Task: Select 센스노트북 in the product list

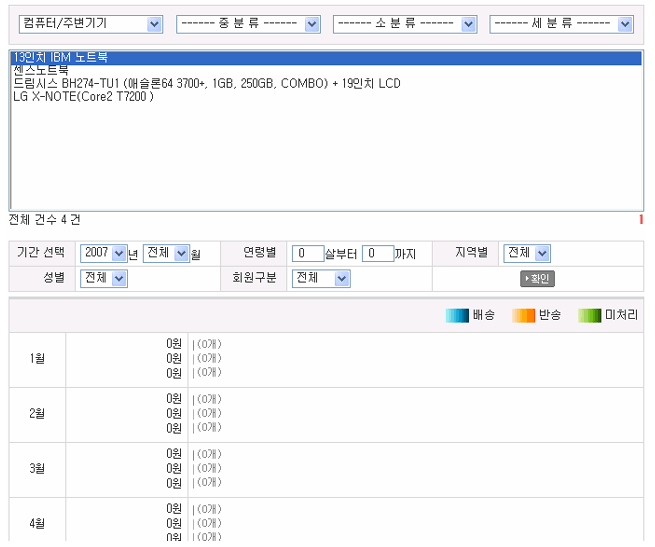Action: coord(41,71)
